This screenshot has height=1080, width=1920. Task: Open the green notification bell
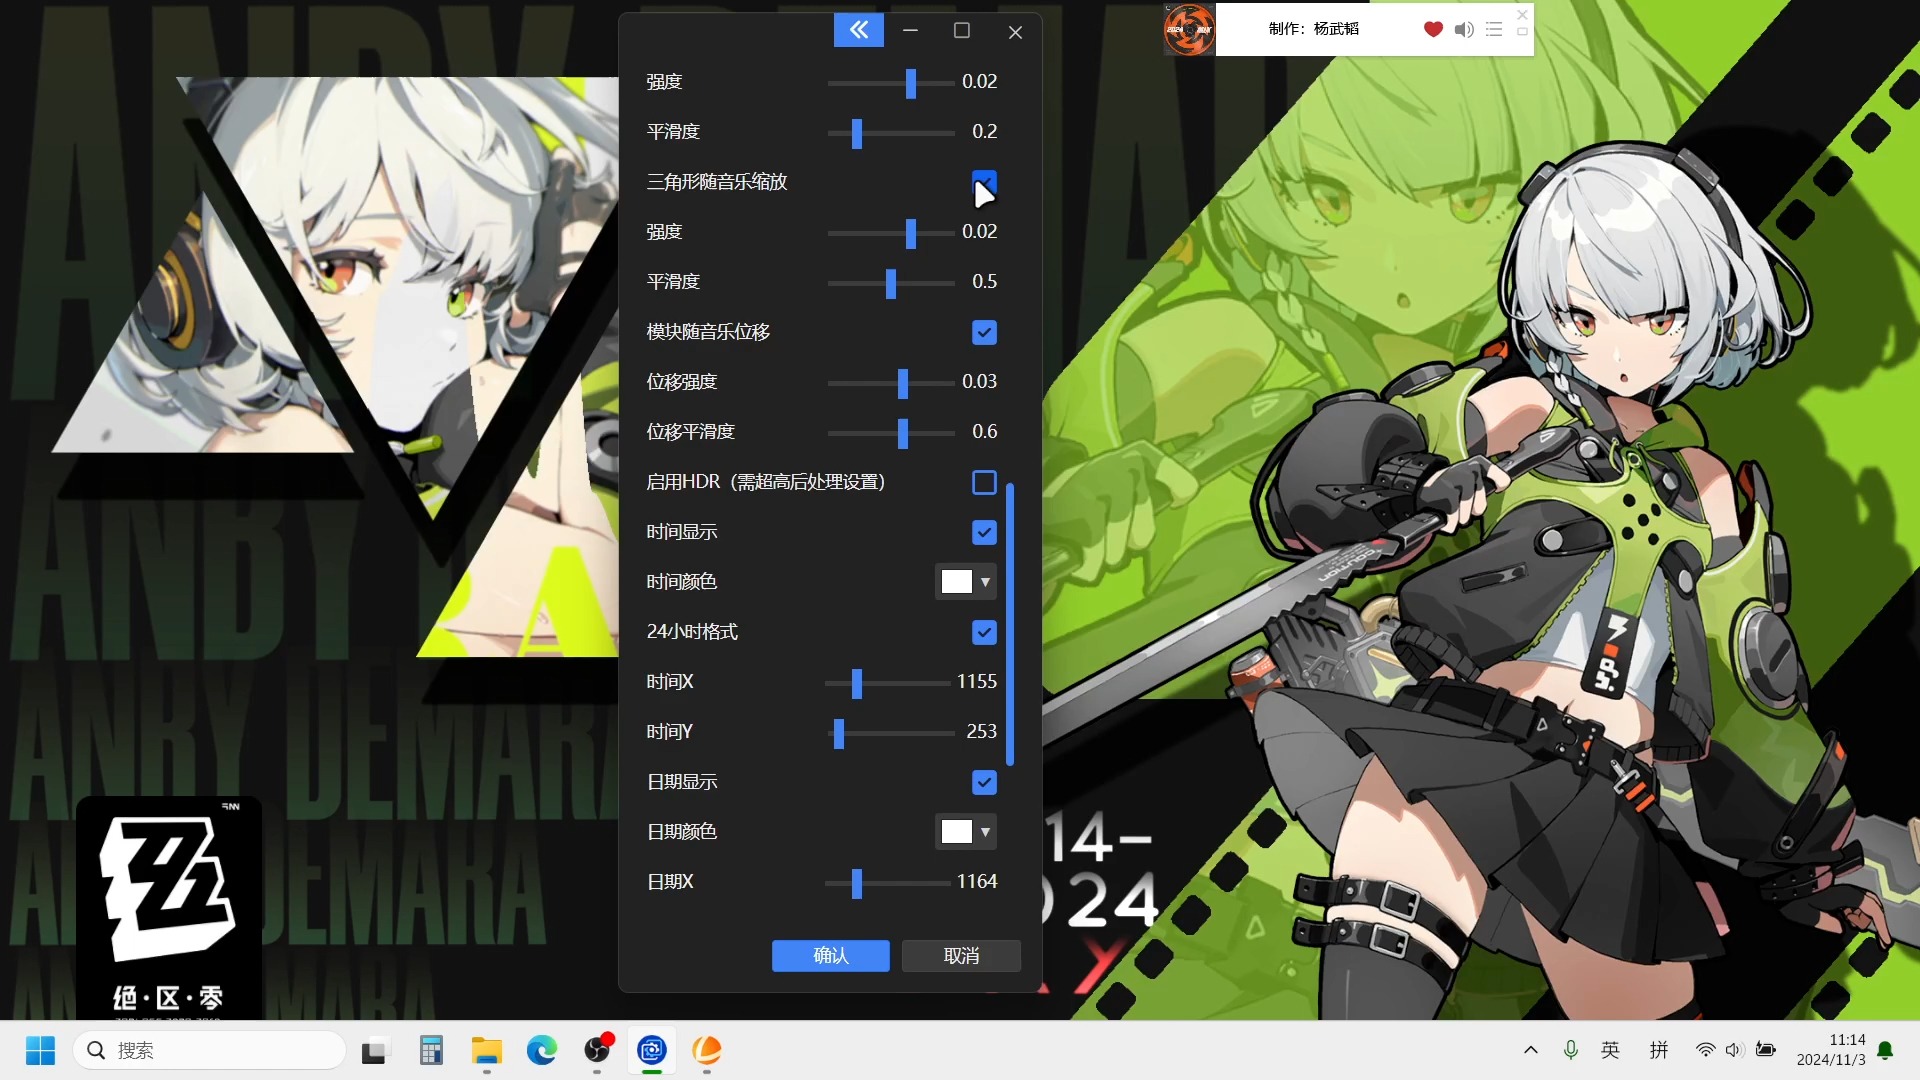pos(1885,1050)
